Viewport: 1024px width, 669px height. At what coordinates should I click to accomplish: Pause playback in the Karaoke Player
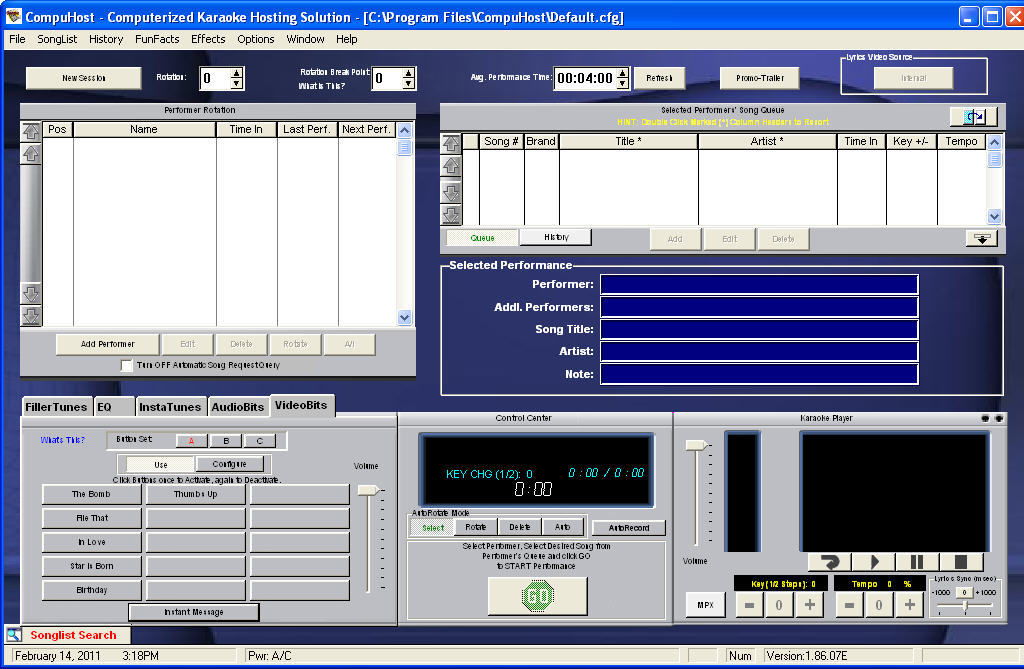point(917,562)
